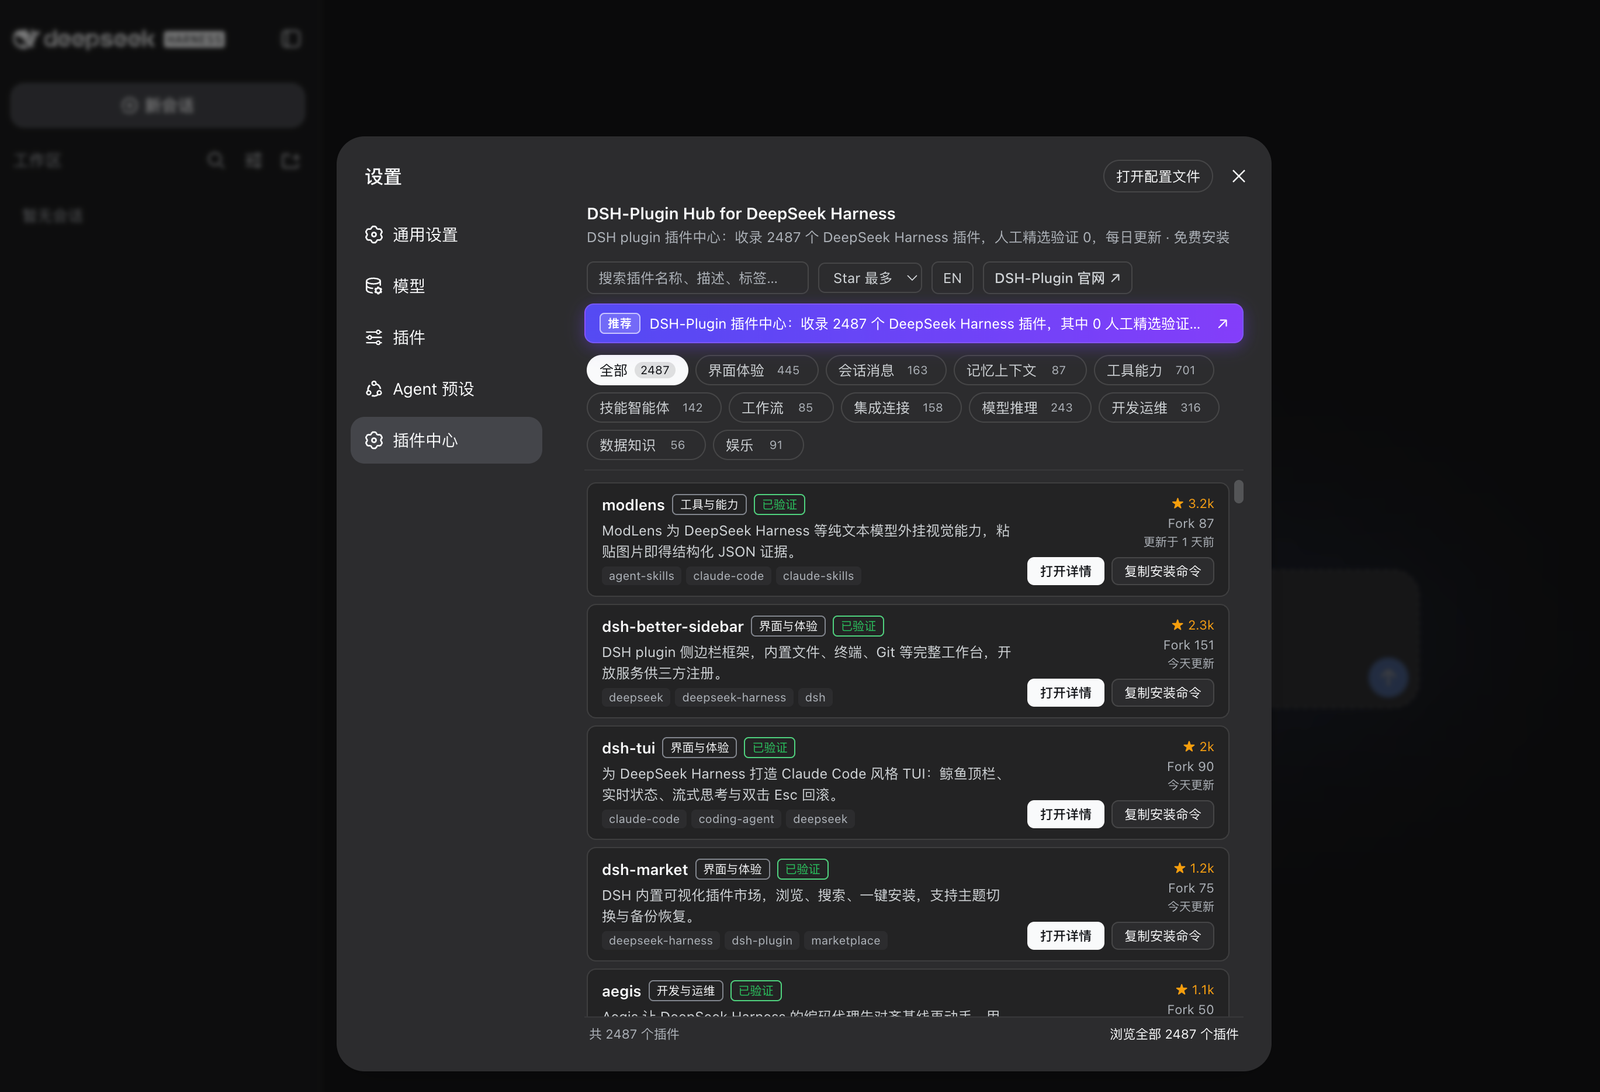The height and width of the screenshot is (1092, 1600).
Task: Click the deepseek-harness tag on dsh-better-sidebar
Action: pyautogui.click(x=734, y=698)
